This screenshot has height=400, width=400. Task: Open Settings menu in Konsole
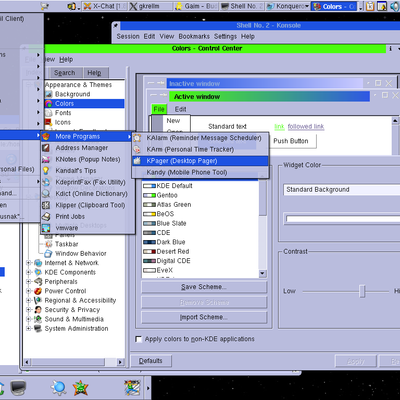(x=225, y=36)
